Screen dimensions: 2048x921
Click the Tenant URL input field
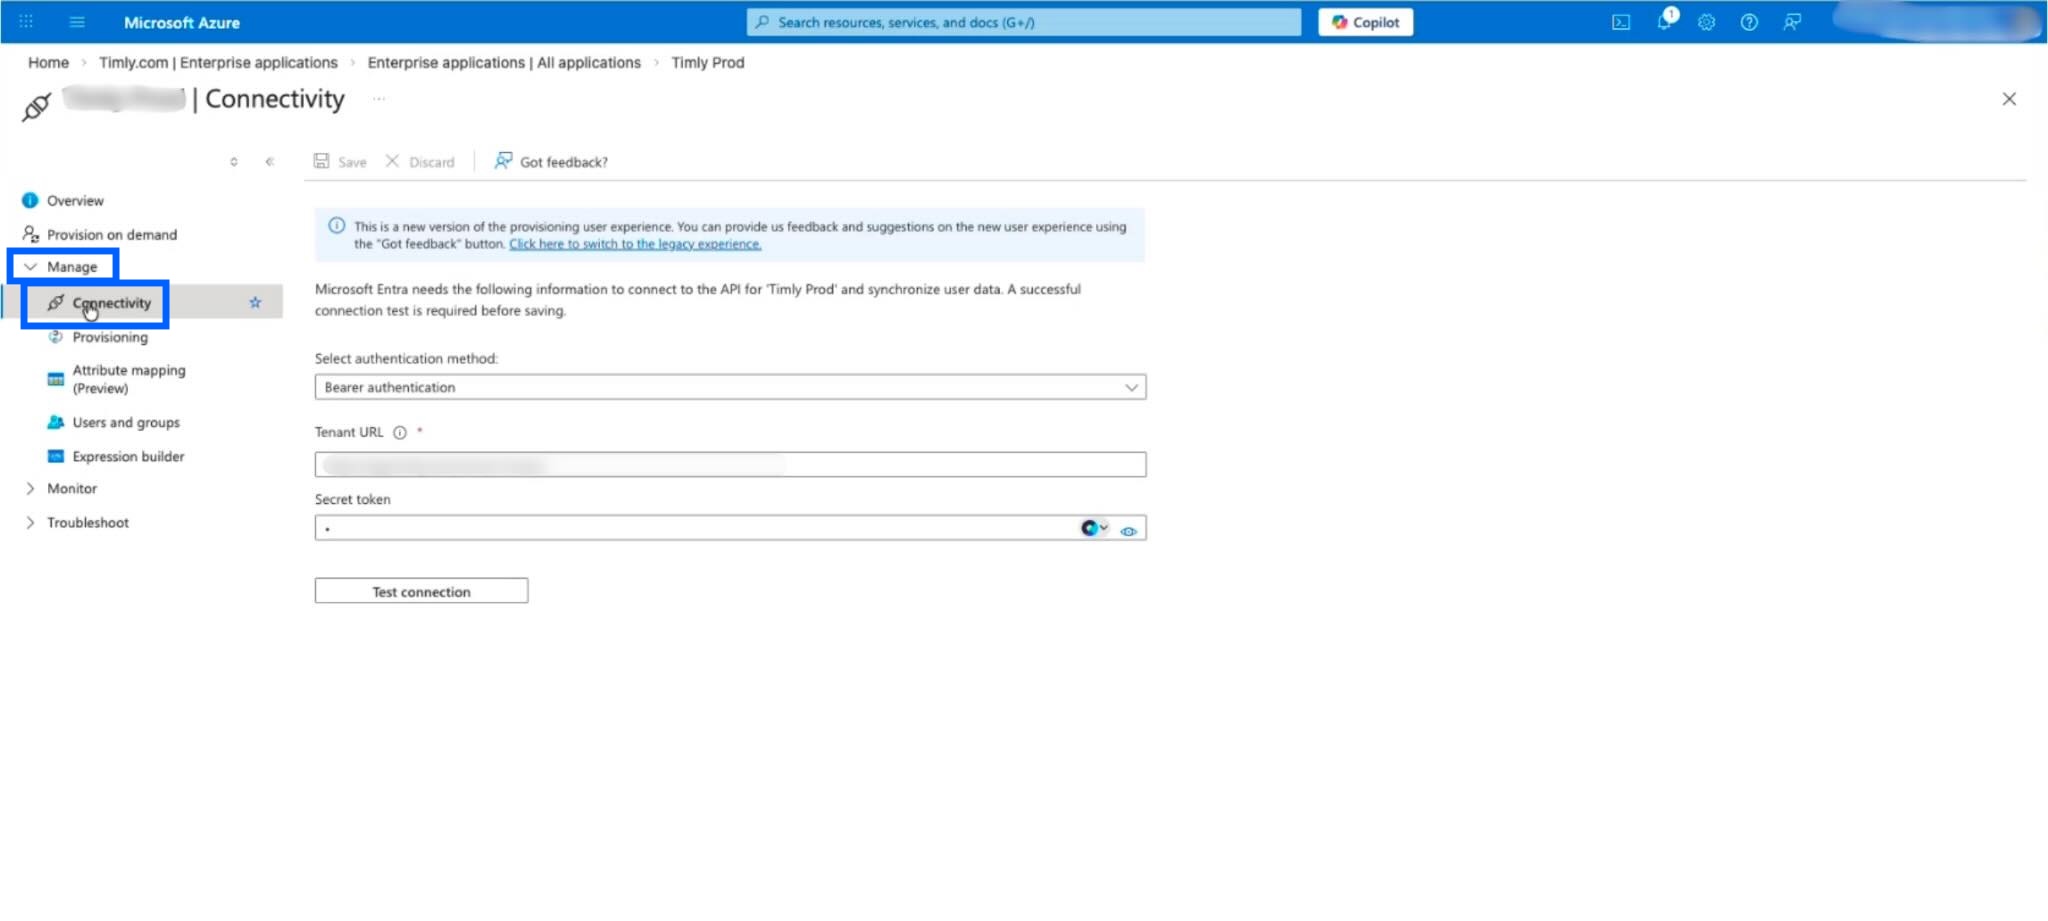click(730, 464)
